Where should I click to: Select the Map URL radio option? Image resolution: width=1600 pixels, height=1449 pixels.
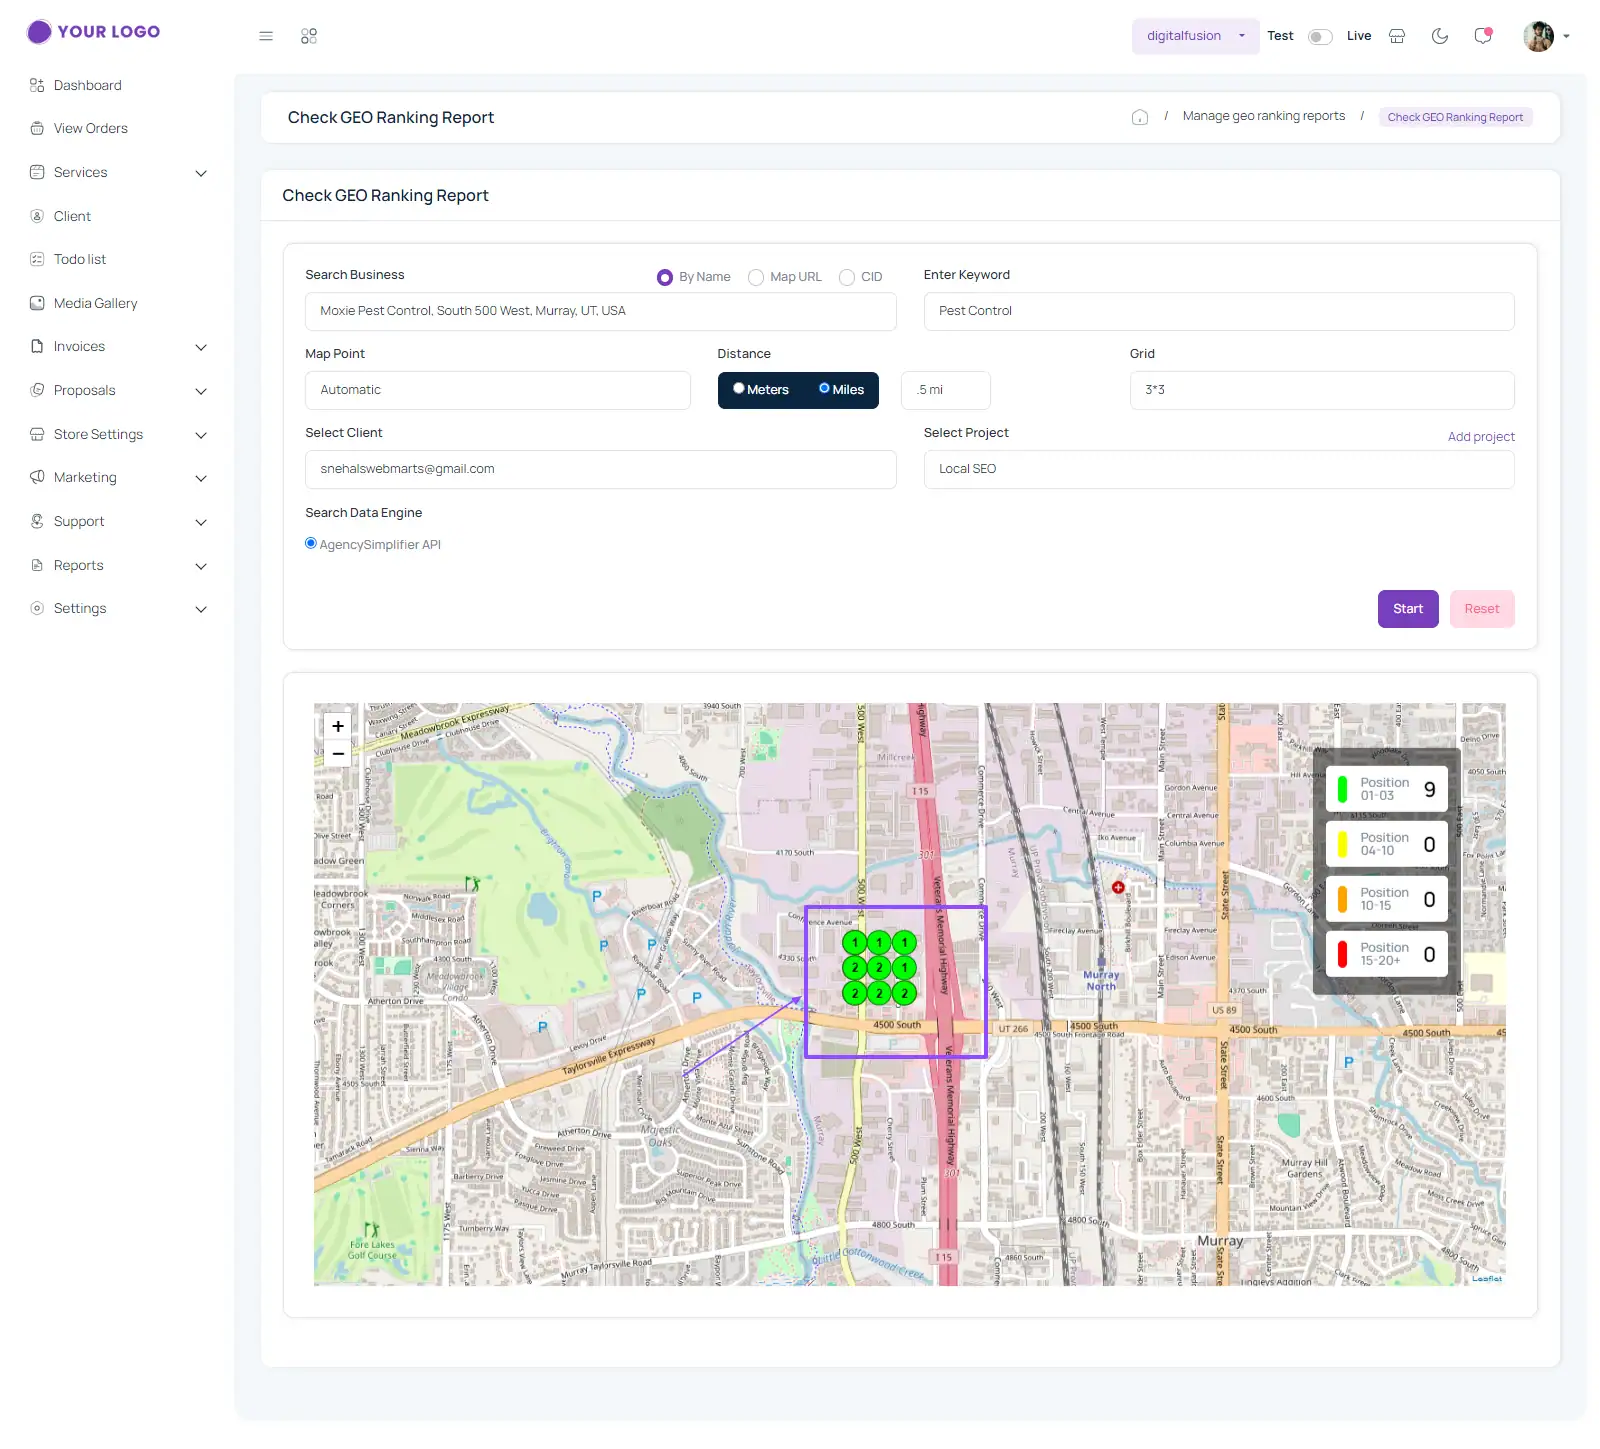coord(756,278)
